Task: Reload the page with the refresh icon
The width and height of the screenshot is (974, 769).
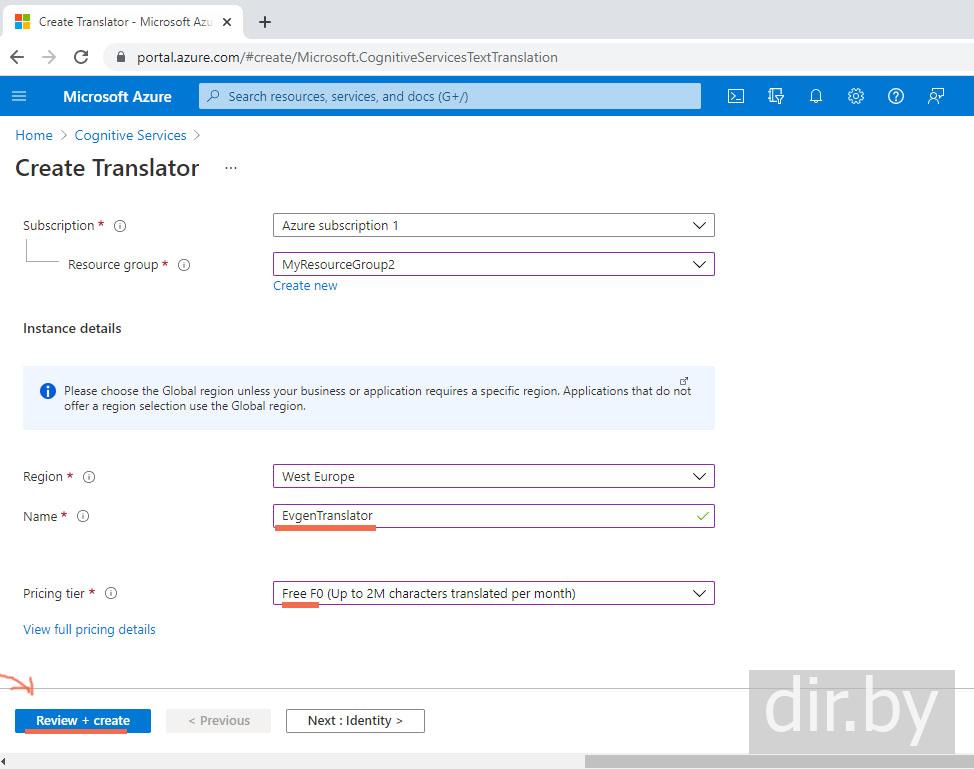Action: 81,57
